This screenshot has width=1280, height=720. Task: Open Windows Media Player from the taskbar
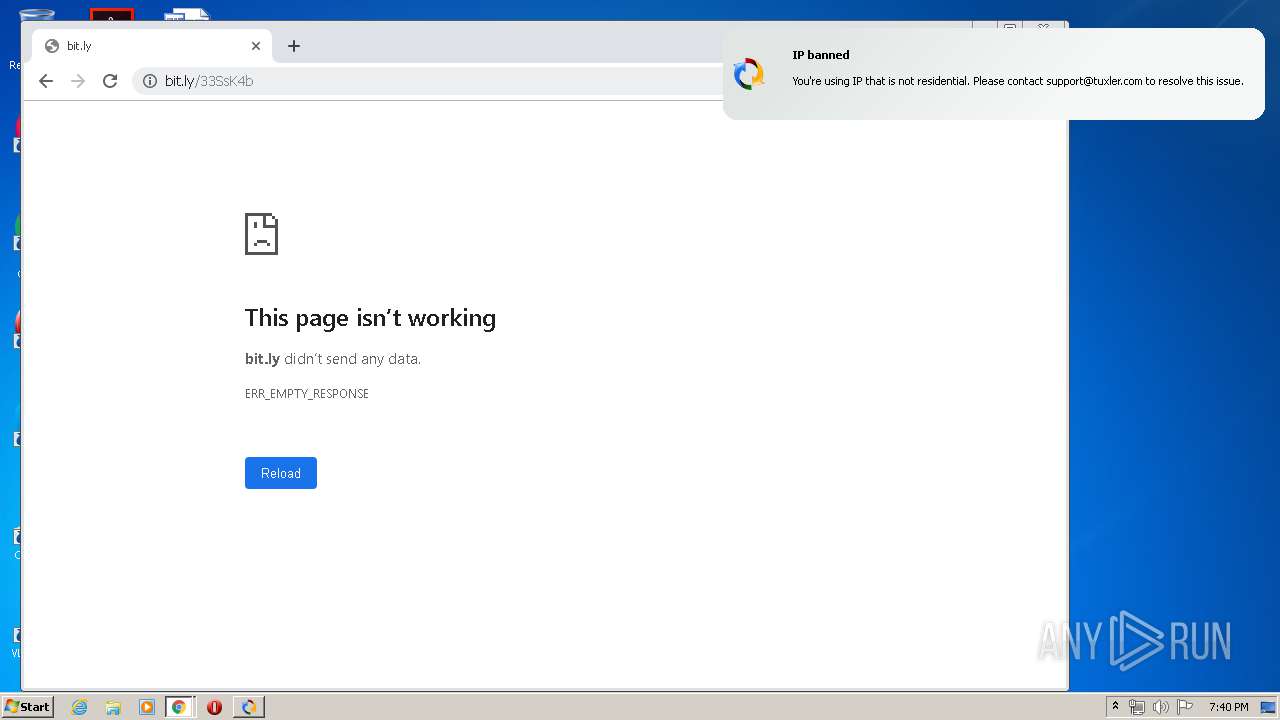coord(146,707)
